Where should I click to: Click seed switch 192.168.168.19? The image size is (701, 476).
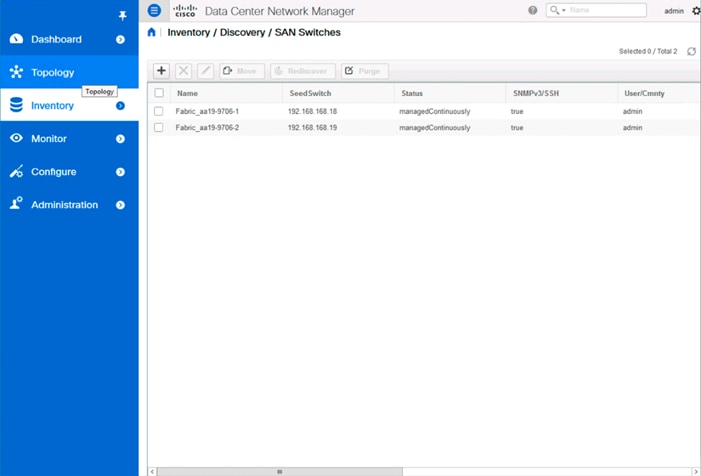point(312,128)
